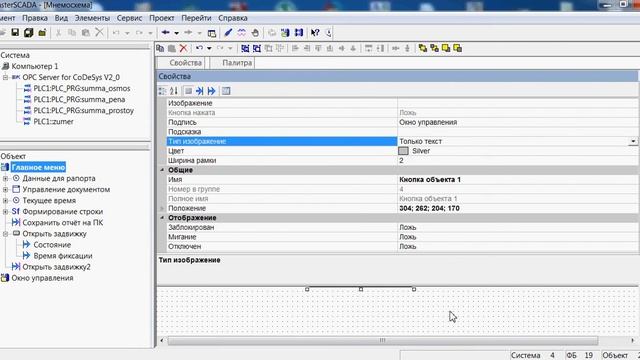The width and height of the screenshot is (640, 360).
Task: Click the Silver color swatch
Action: 403,151
